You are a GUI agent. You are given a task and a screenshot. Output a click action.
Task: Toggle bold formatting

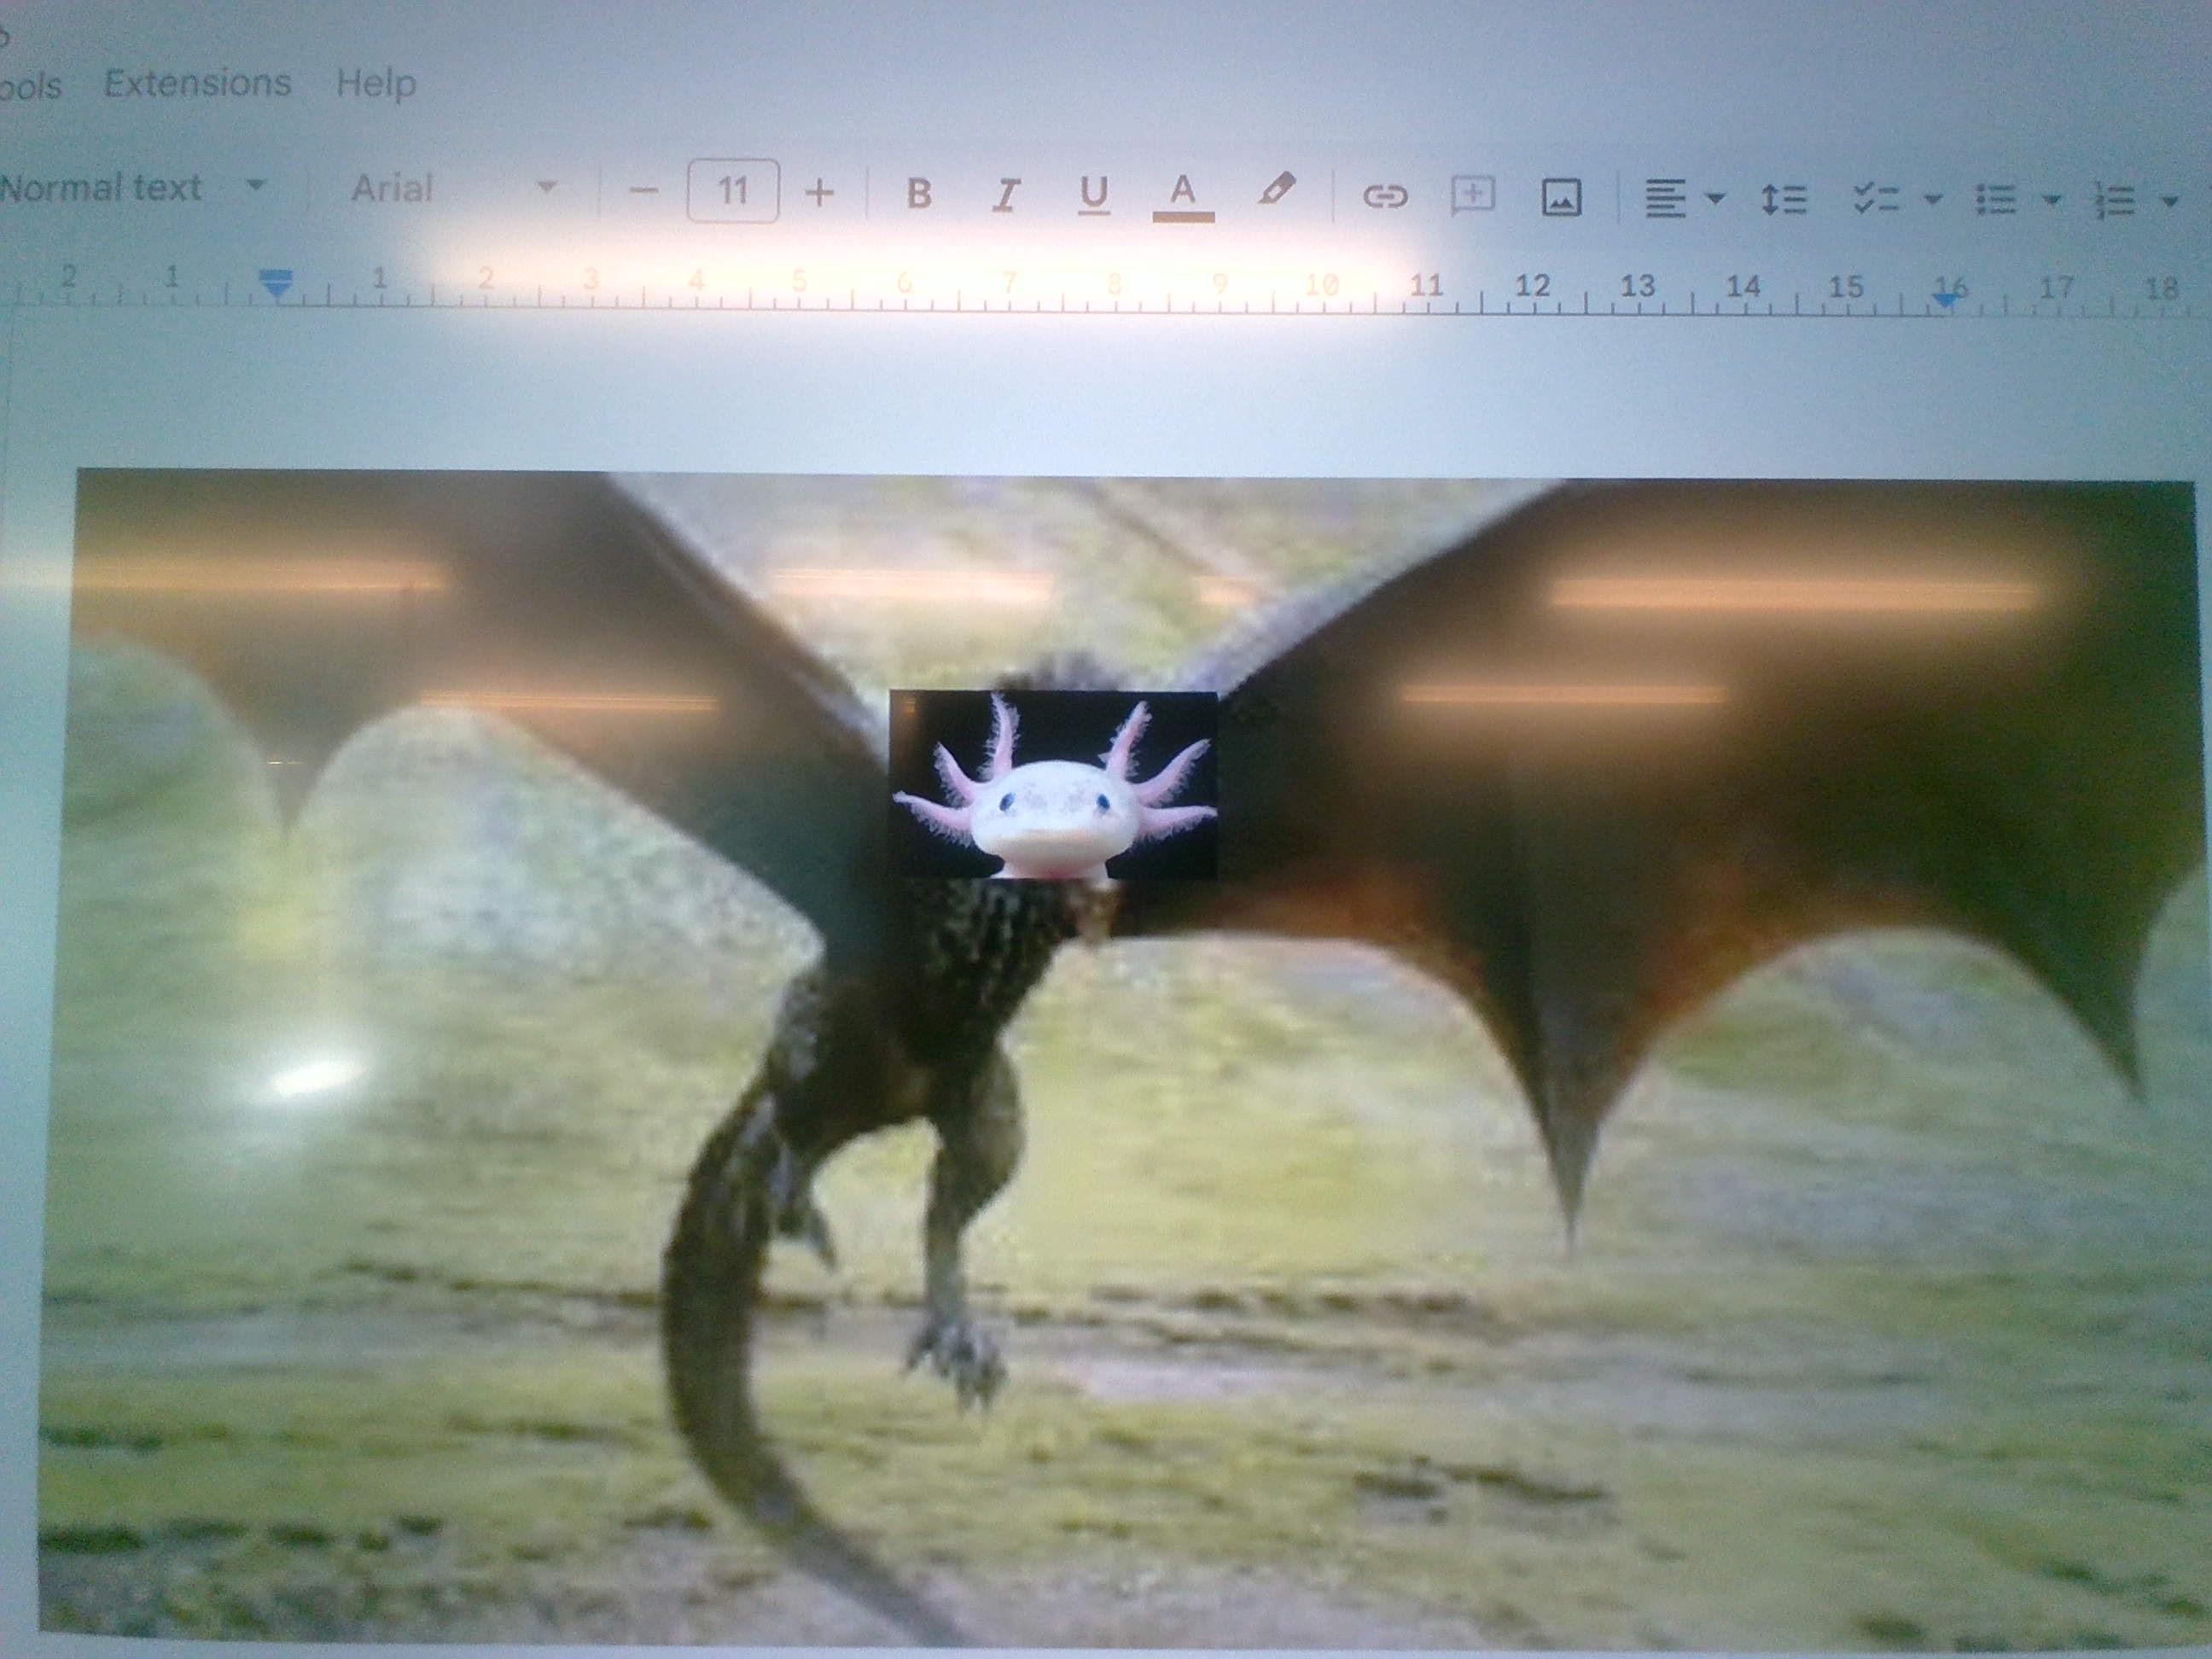click(x=918, y=193)
